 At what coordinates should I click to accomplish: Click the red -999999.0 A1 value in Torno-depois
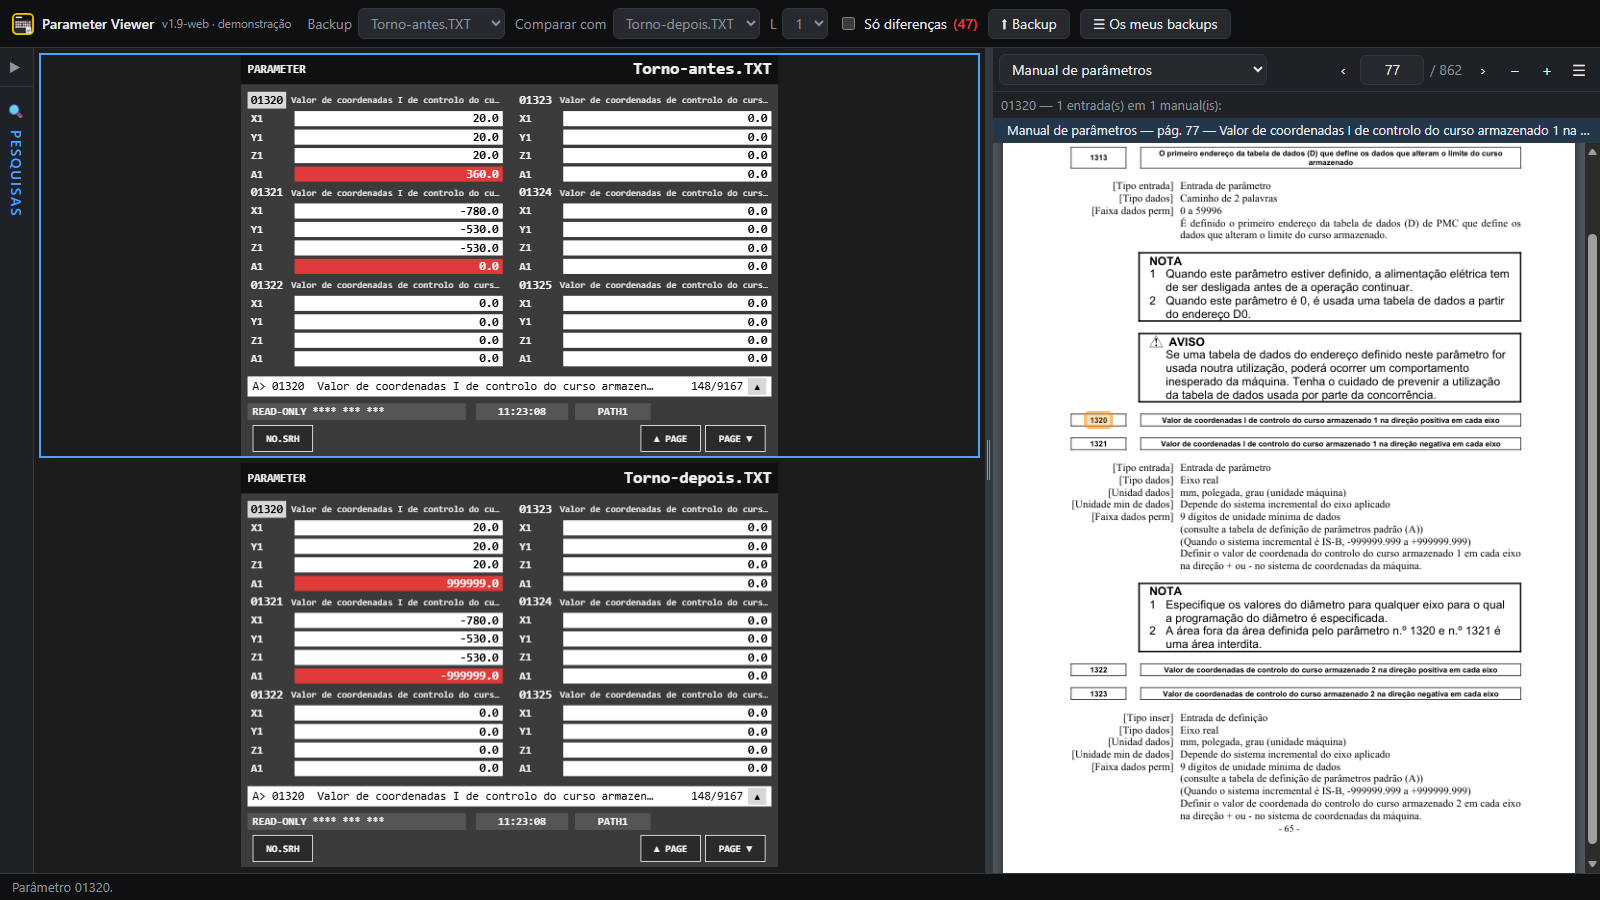coord(398,676)
